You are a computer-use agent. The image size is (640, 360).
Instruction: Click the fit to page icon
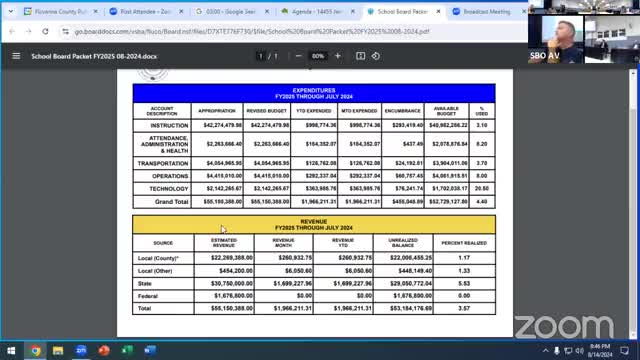coord(360,56)
